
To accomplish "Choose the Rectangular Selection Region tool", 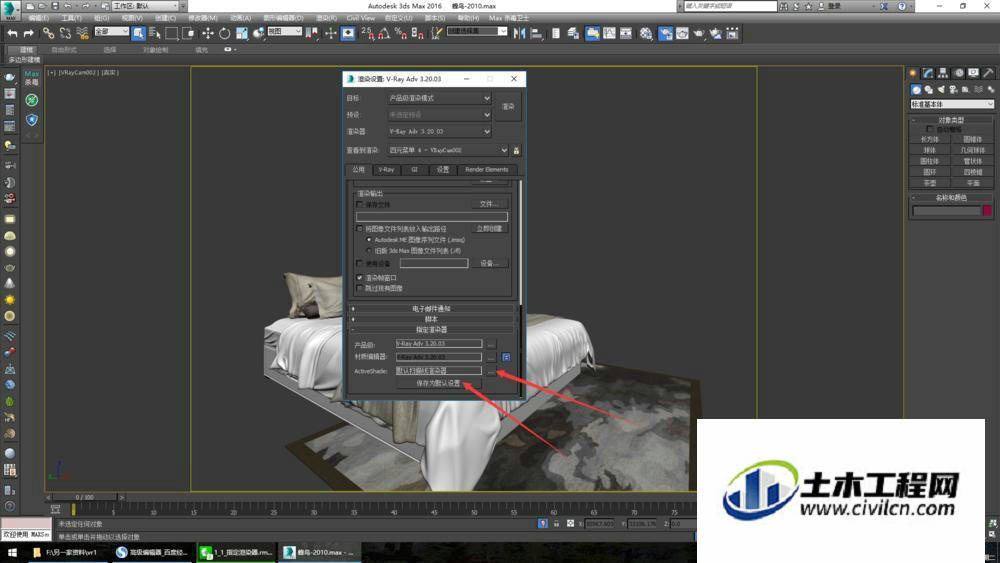I will [x=172, y=33].
